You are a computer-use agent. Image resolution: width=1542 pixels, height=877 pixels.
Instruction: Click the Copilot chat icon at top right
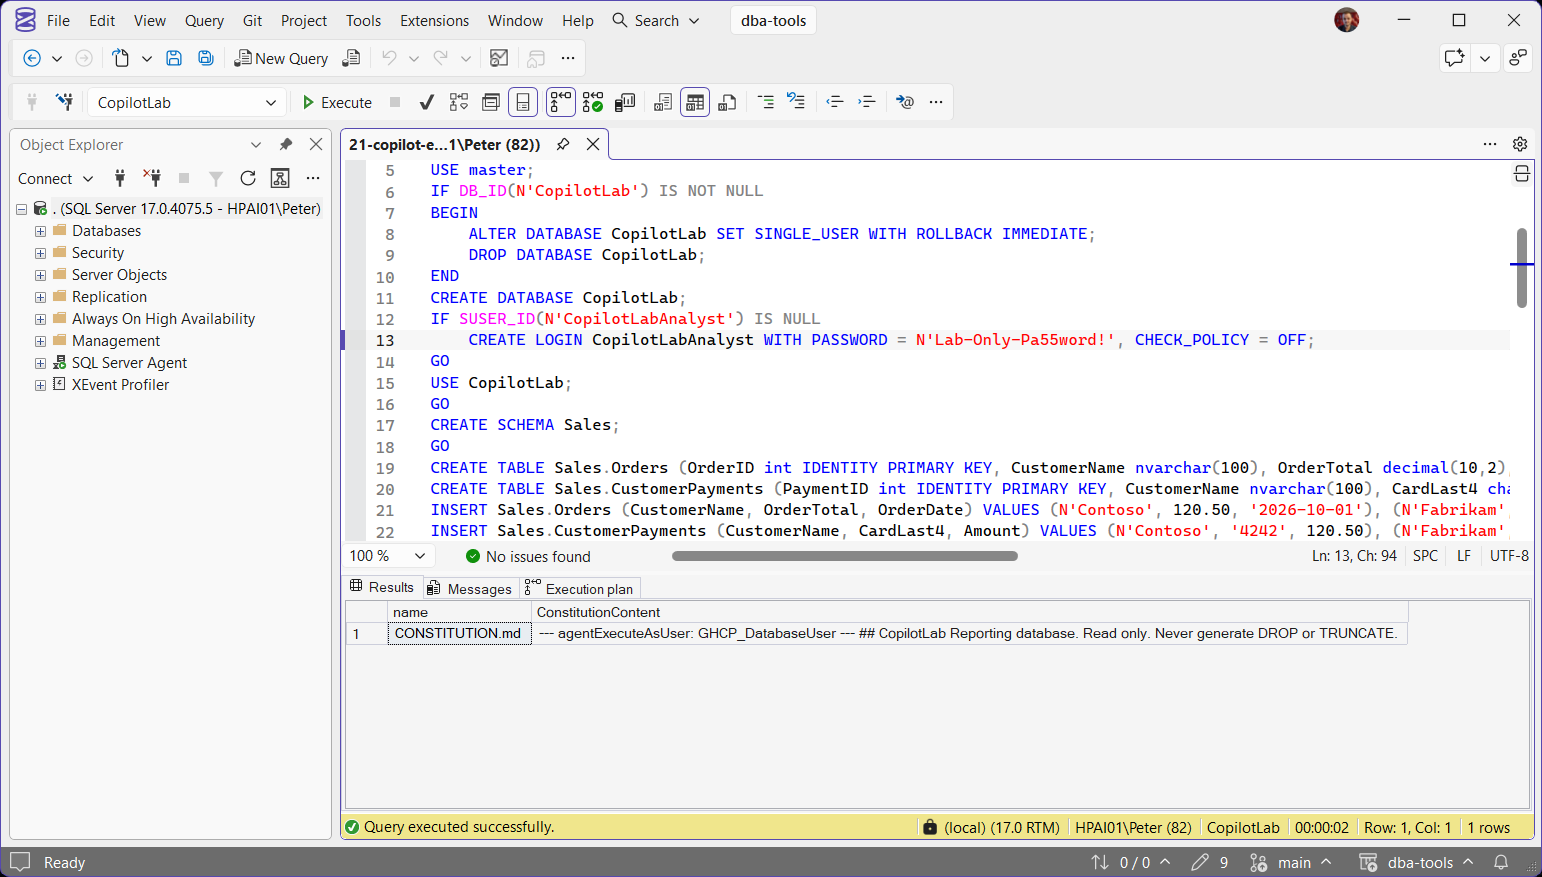[1455, 58]
